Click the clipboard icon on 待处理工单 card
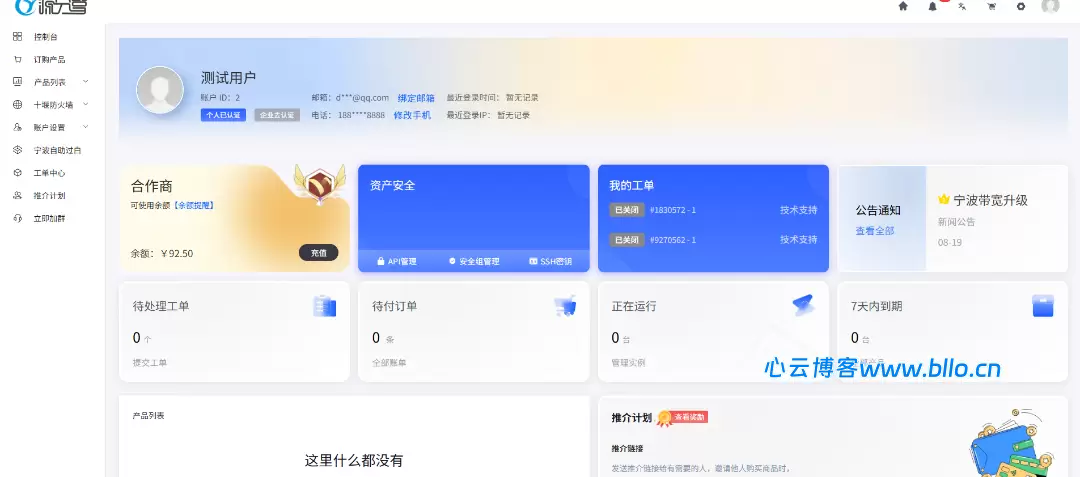 click(x=324, y=306)
